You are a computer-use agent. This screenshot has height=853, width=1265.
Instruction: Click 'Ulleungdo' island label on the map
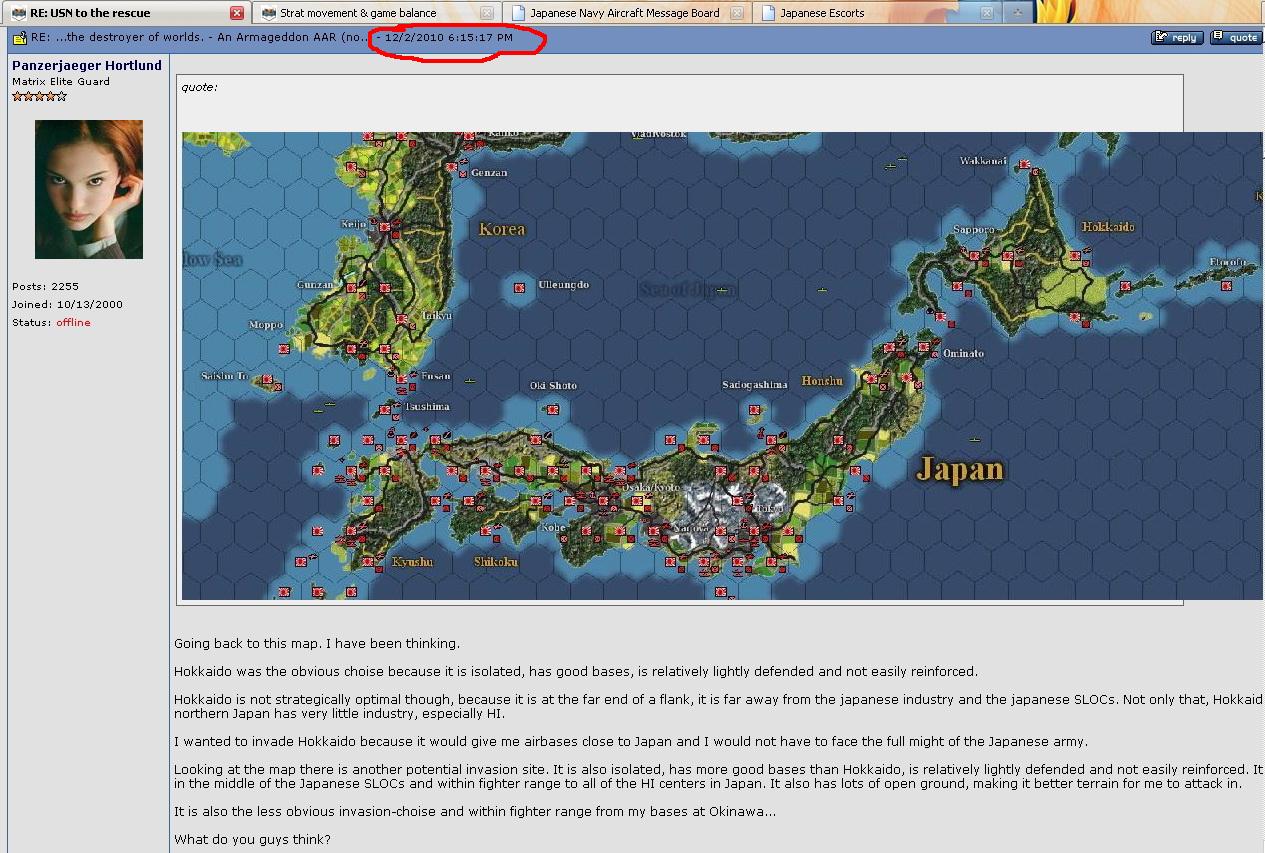pyautogui.click(x=564, y=285)
